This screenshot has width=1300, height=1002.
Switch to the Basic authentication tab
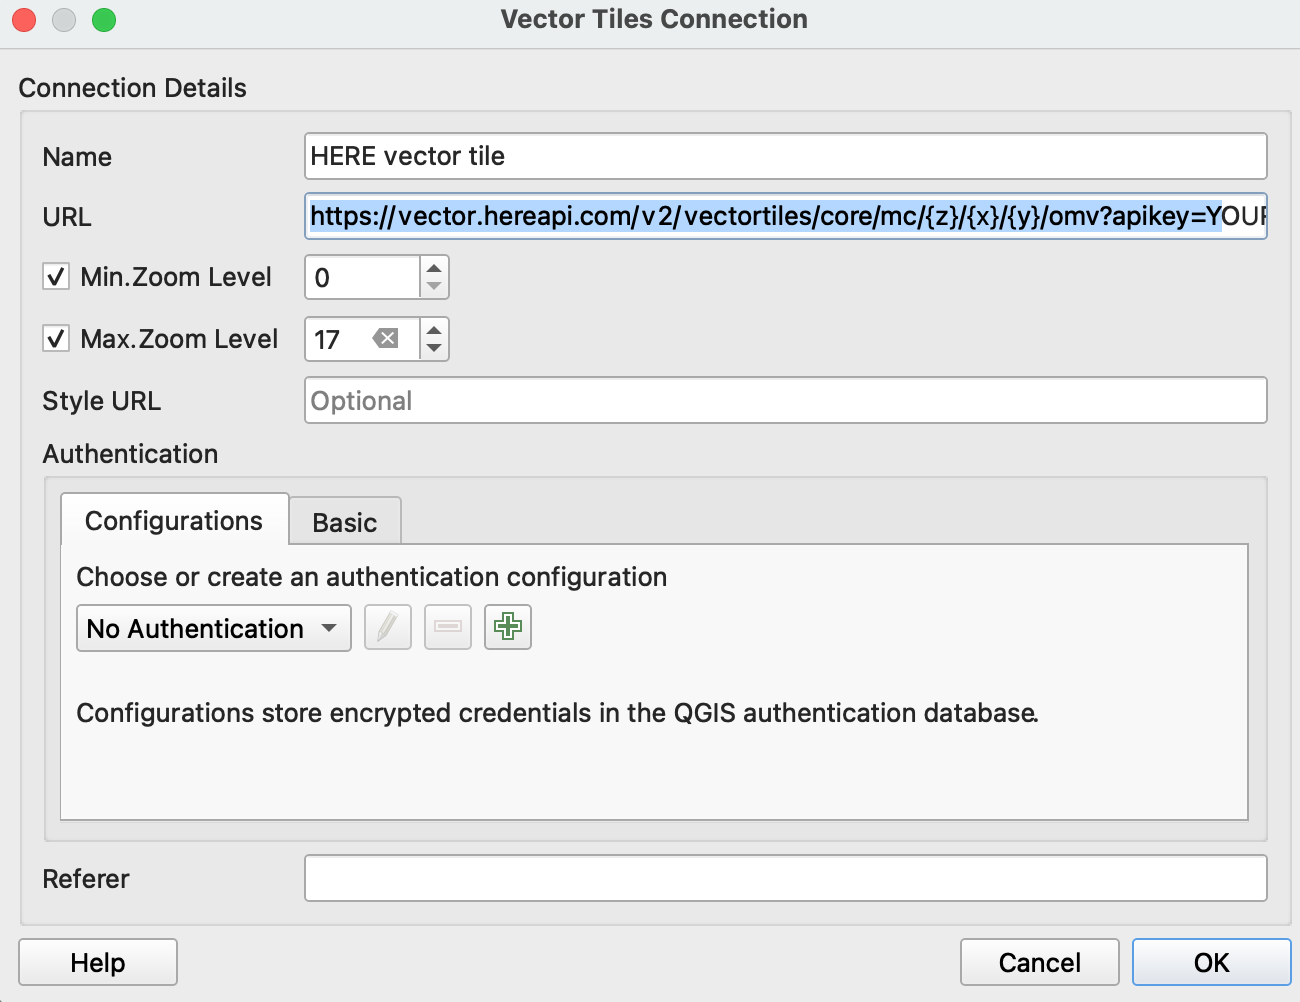coord(345,522)
